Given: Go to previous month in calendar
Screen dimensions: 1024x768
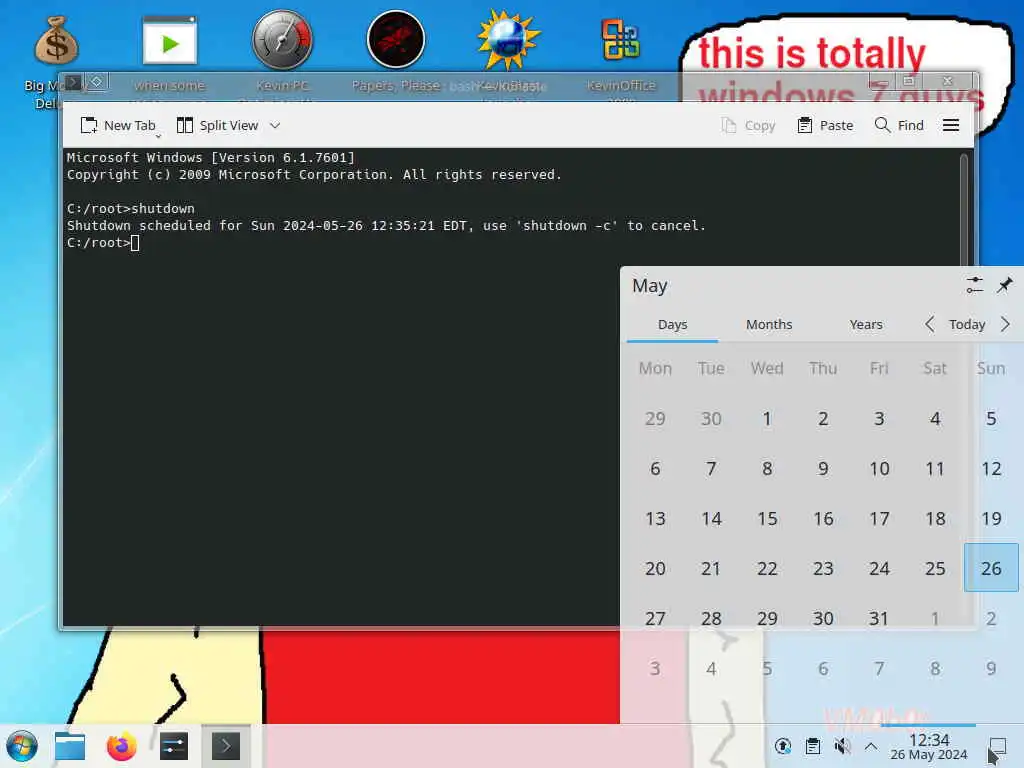Looking at the screenshot, I should tap(930, 324).
